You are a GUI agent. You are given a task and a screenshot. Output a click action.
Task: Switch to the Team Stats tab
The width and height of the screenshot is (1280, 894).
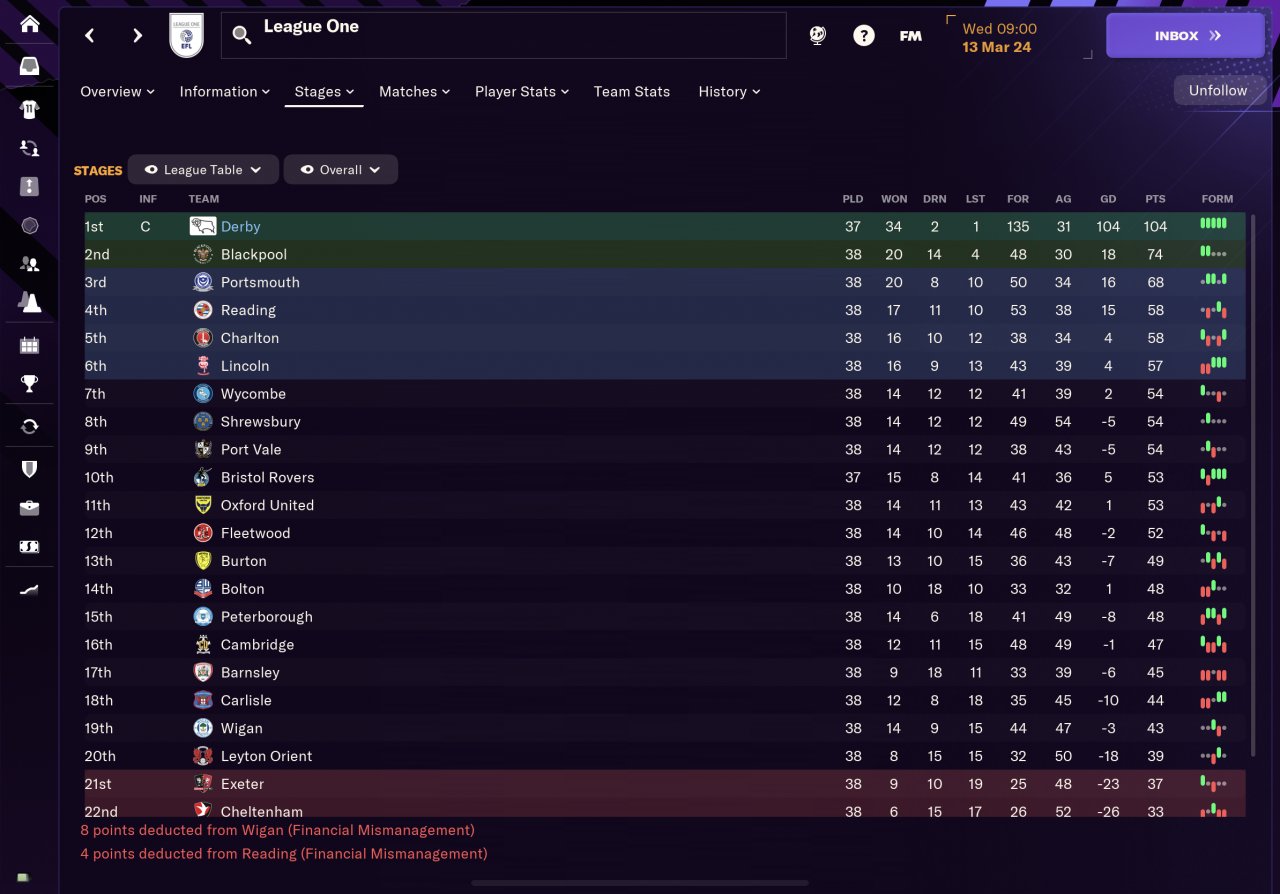pos(632,91)
